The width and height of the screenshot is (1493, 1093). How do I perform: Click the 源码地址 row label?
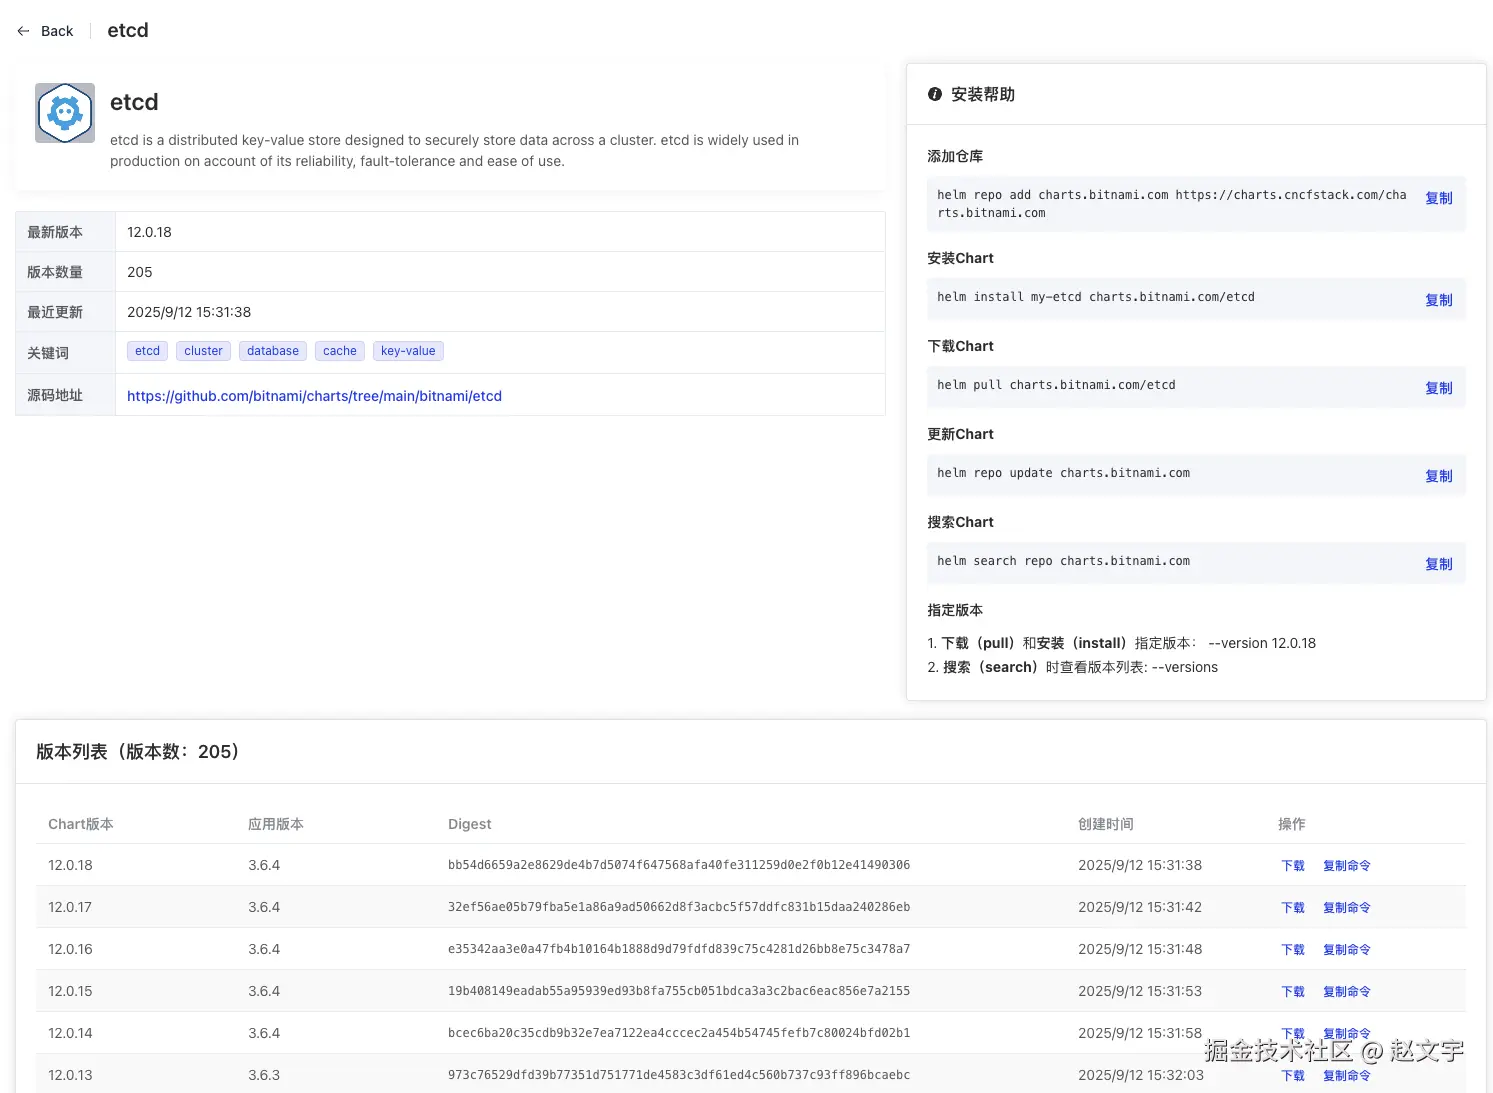tap(55, 395)
